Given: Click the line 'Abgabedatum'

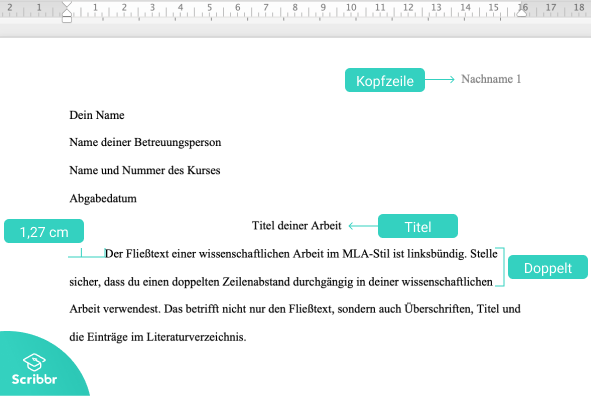Looking at the screenshot, I should pyautogui.click(x=103, y=199).
